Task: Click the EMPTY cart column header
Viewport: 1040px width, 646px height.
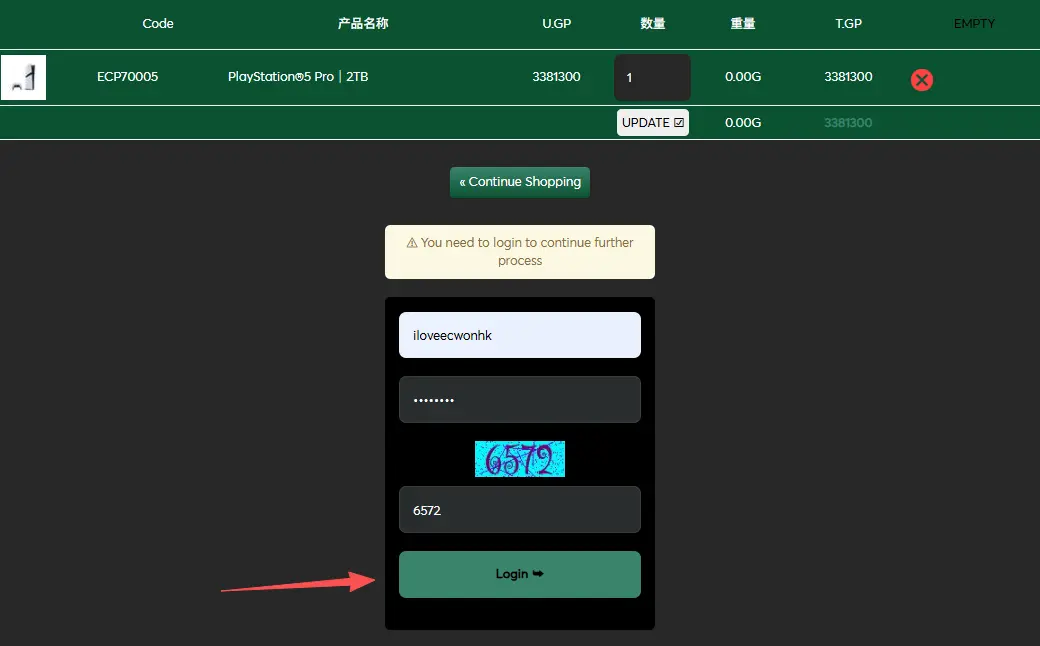Action: [974, 23]
